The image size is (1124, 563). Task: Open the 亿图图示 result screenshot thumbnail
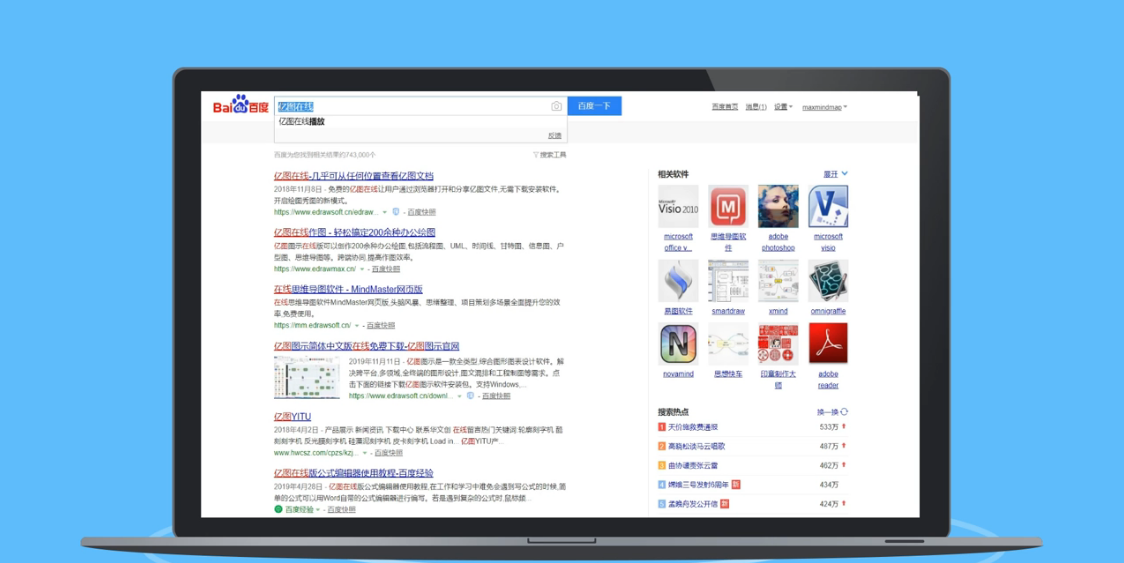point(306,377)
